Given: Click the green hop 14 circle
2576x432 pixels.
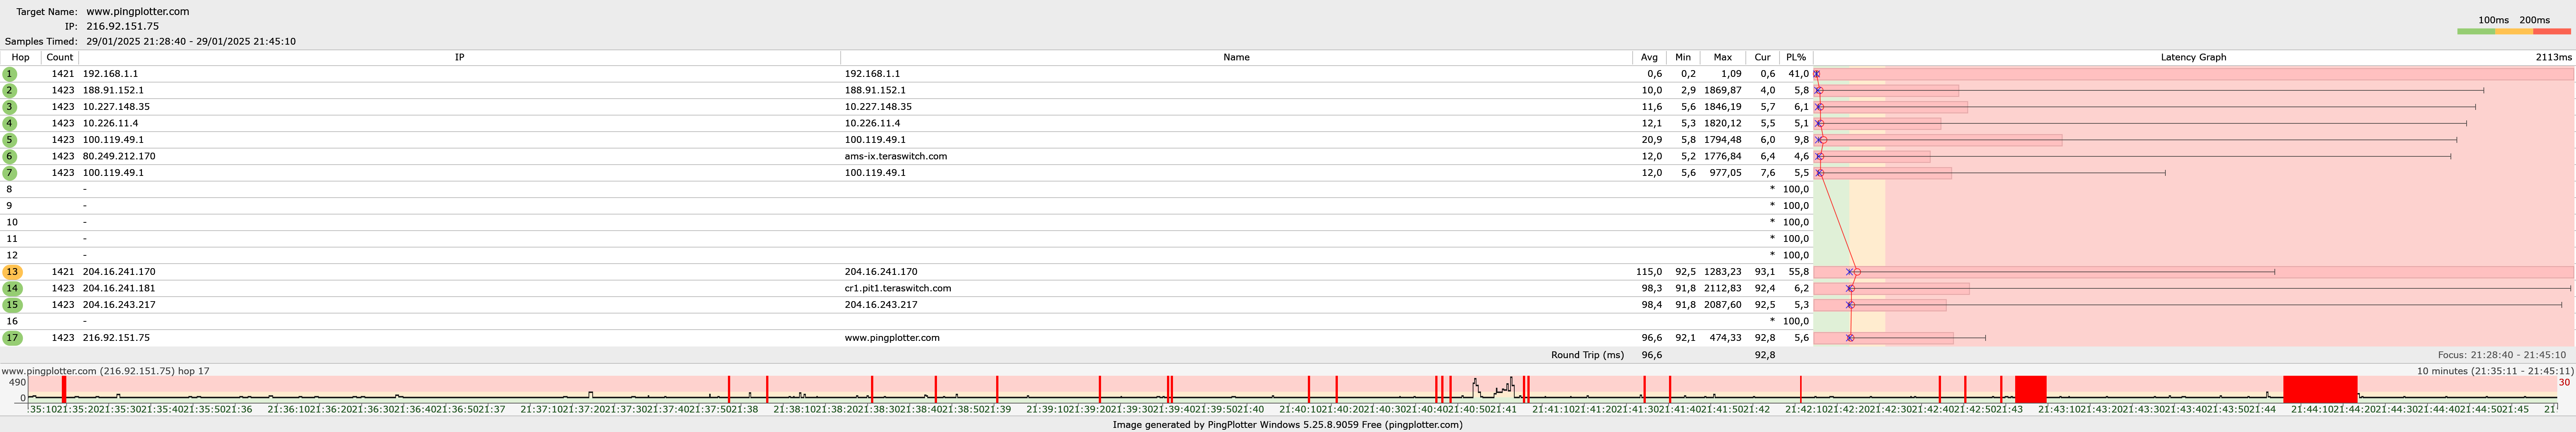Looking at the screenshot, I should (x=12, y=288).
